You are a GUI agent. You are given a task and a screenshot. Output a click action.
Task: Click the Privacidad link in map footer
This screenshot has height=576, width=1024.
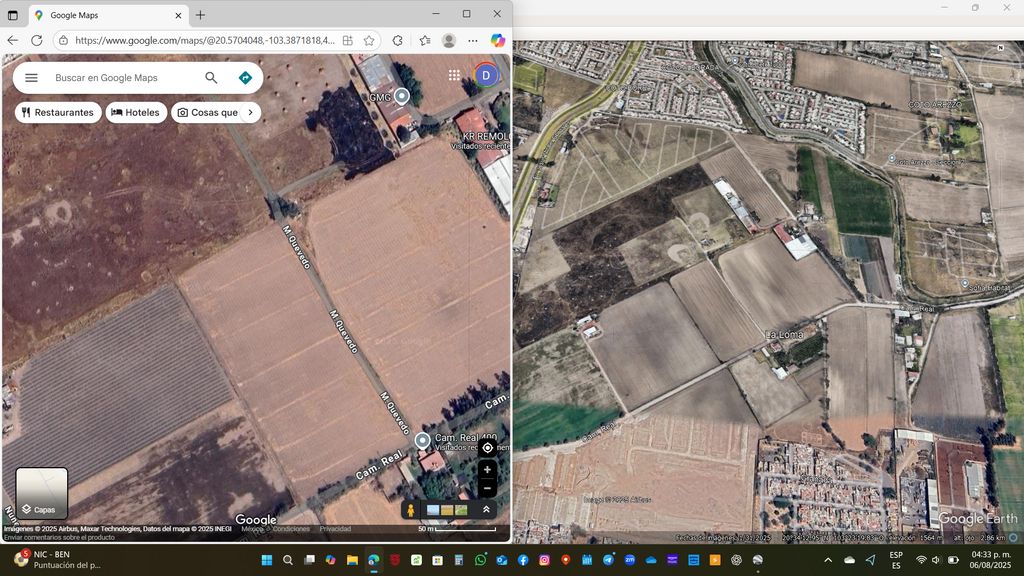point(335,529)
